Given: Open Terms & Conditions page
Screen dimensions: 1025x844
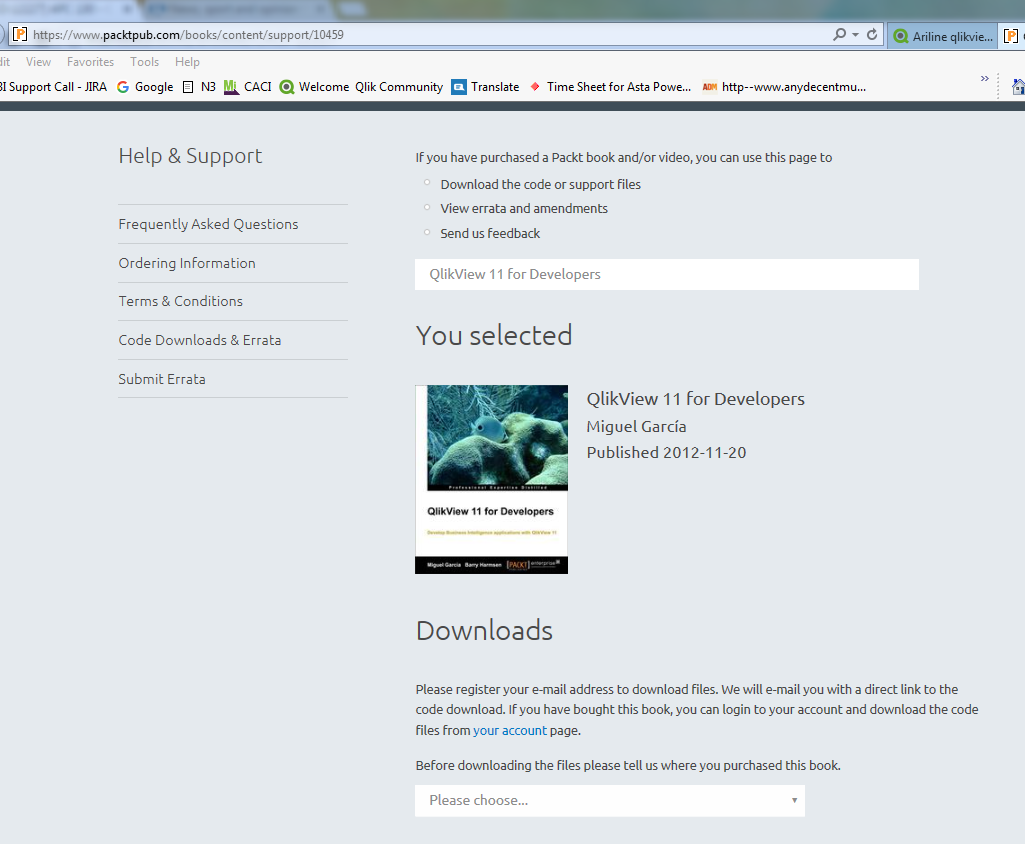Looking at the screenshot, I should click(x=180, y=301).
